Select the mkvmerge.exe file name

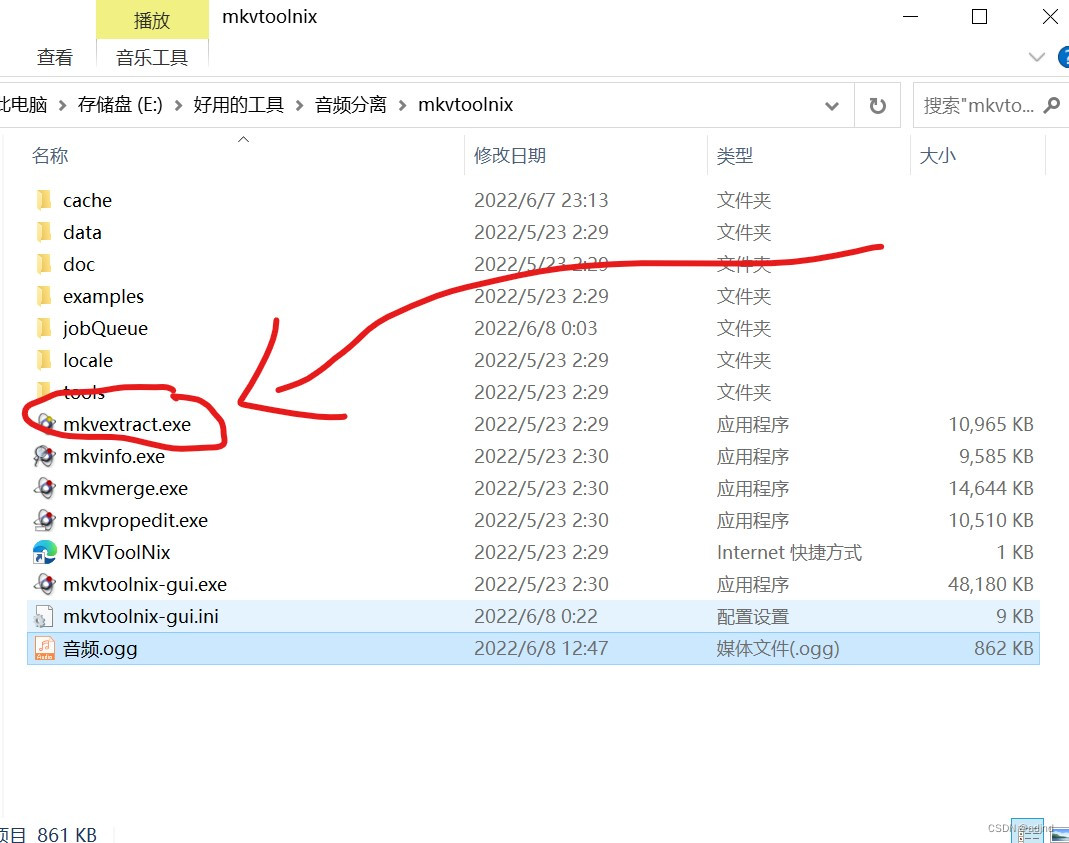point(125,489)
